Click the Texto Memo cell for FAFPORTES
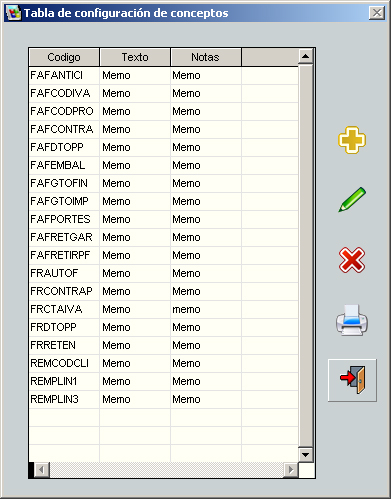Screen dimensions: 391x499 coord(135,219)
